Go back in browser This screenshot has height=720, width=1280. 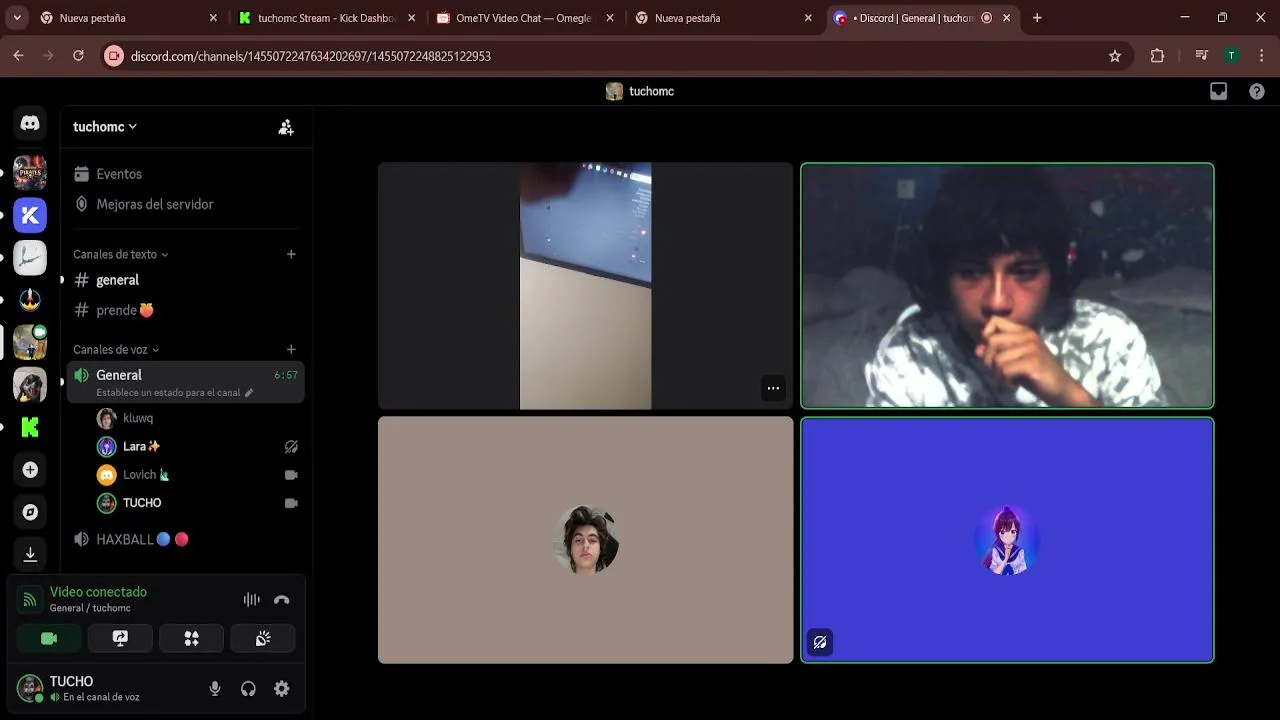18,56
